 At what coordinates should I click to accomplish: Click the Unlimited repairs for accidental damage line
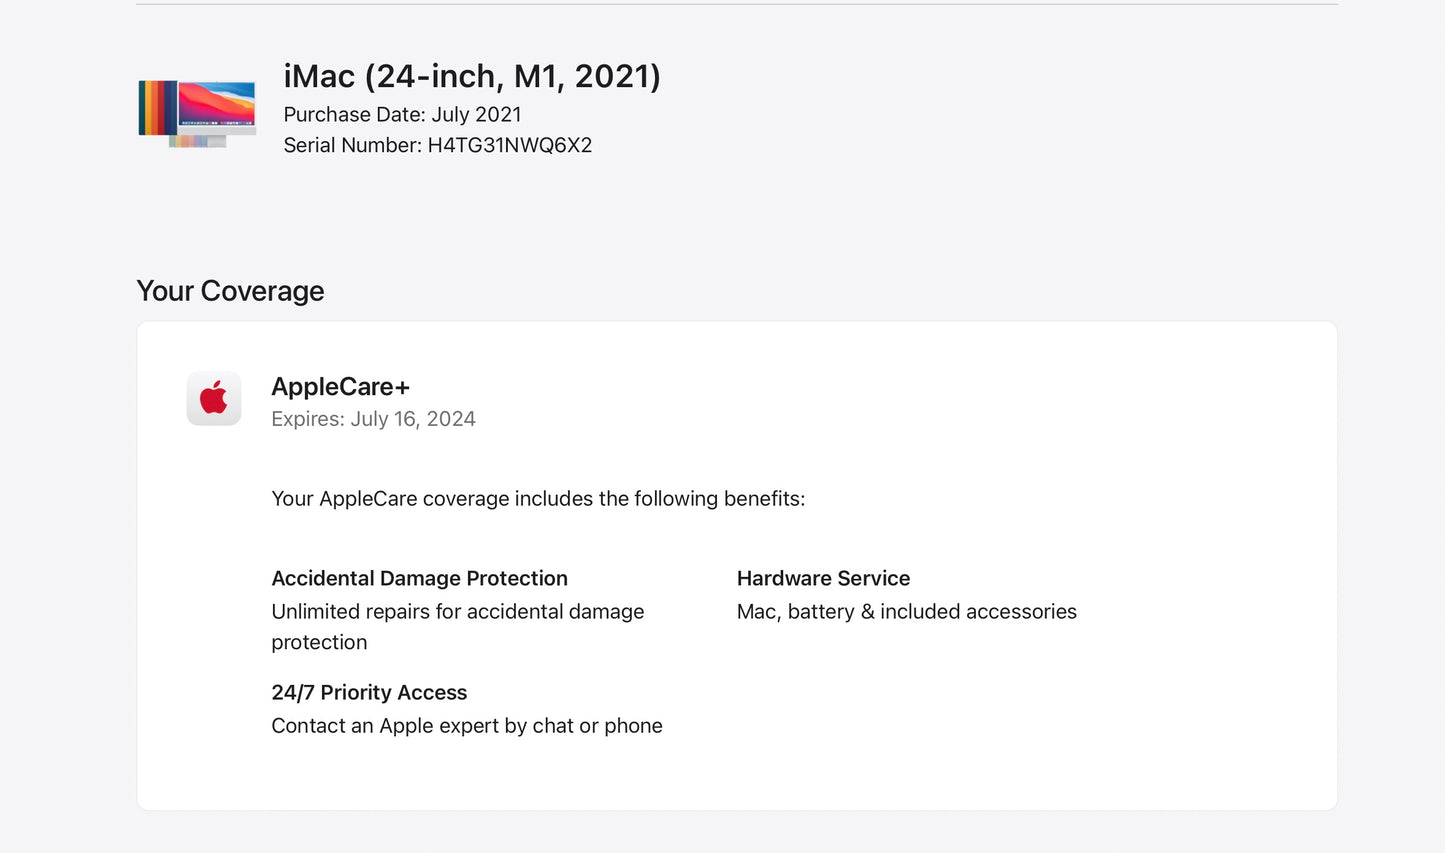(x=457, y=612)
